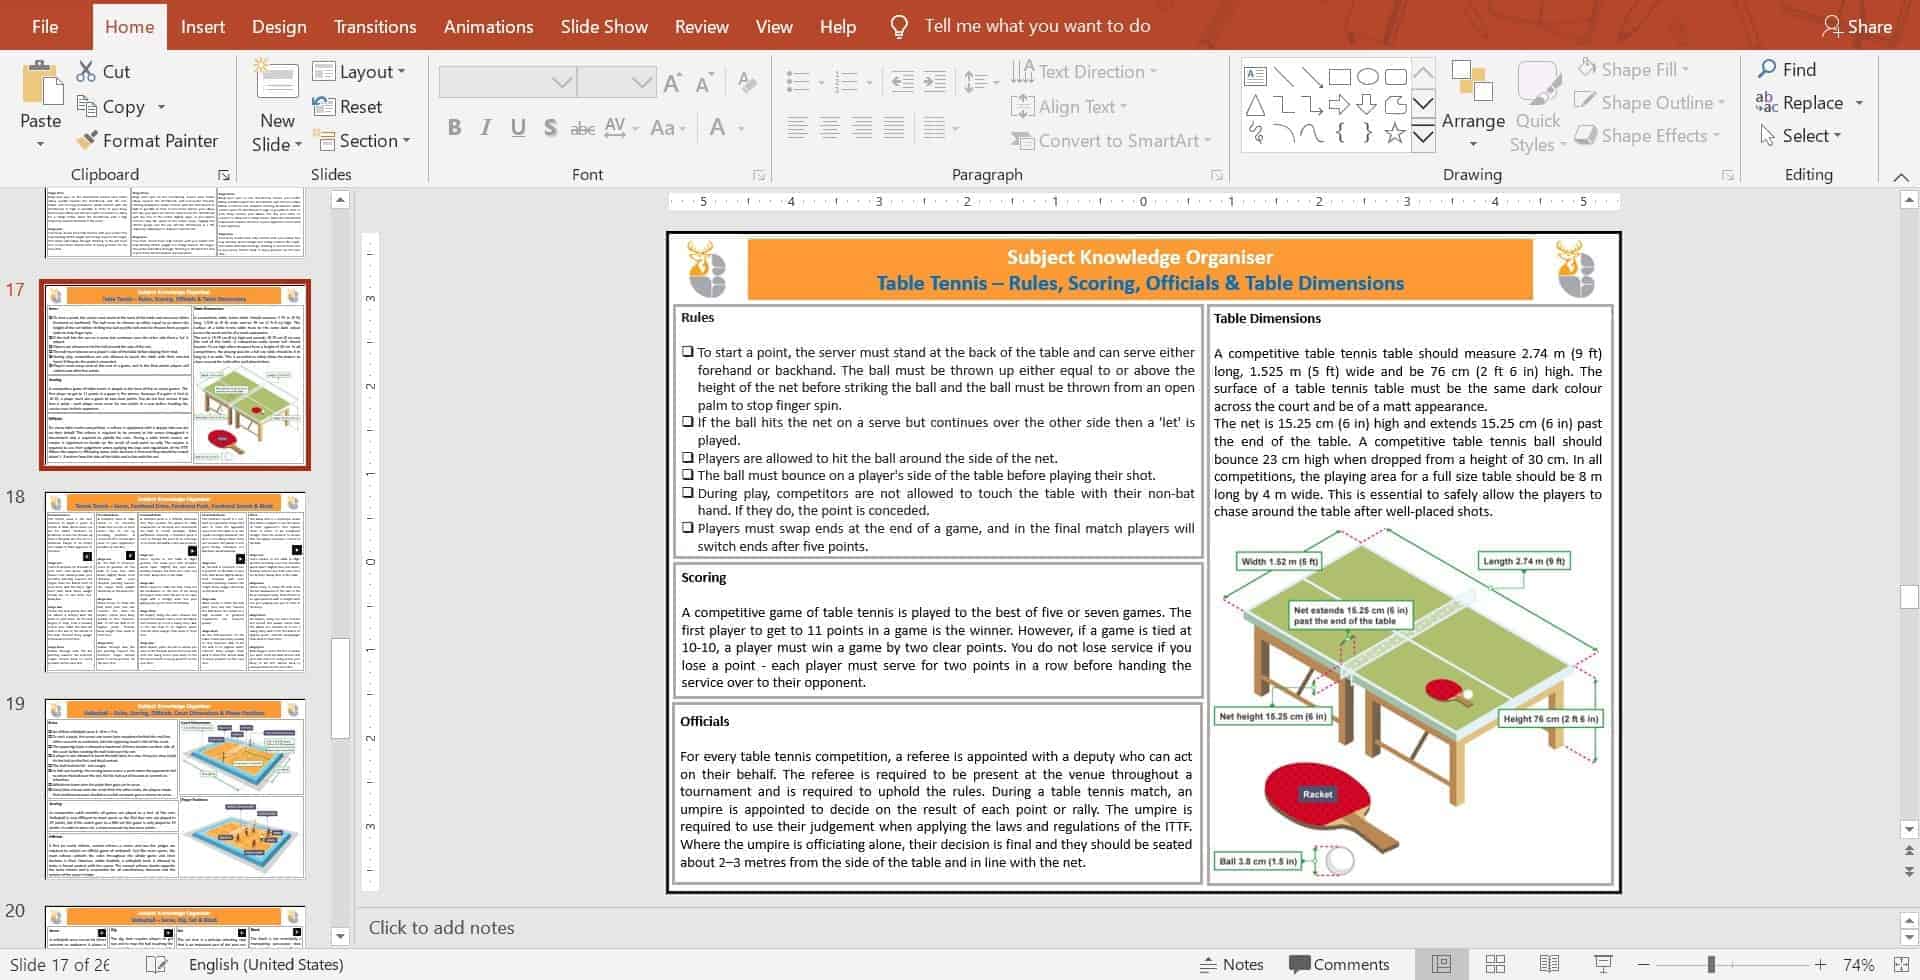Viewport: 1920px width, 980px height.
Task: Expand the Section dropdown
Action: [x=362, y=141]
